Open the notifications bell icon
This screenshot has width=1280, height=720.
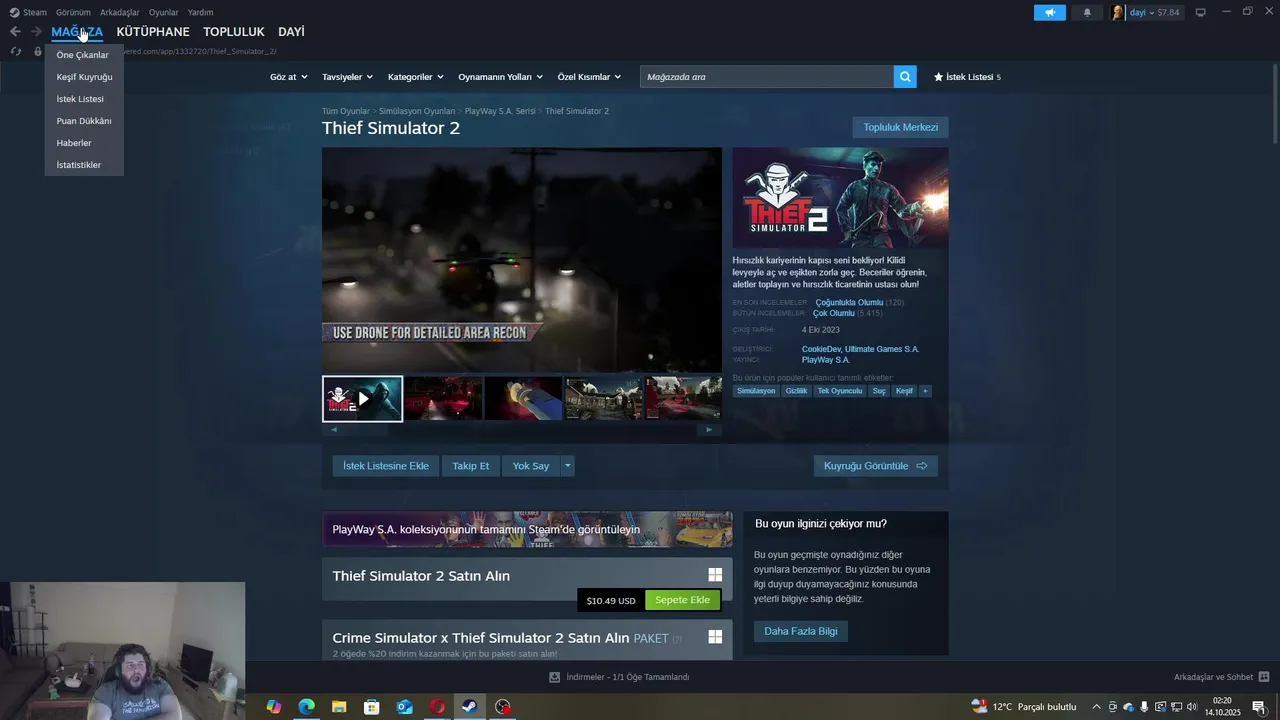pos(1087,13)
